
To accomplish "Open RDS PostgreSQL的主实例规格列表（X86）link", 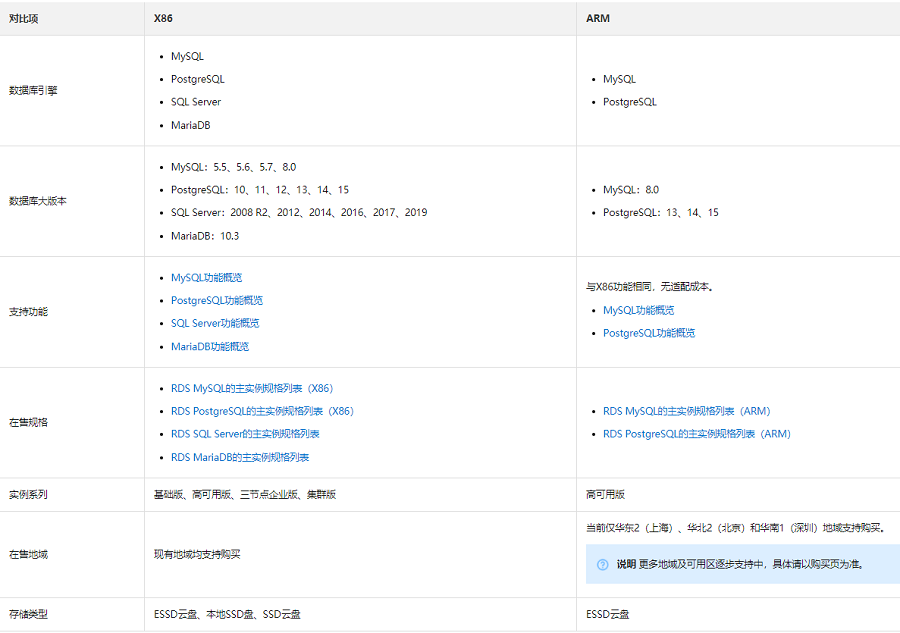I will (262, 411).
